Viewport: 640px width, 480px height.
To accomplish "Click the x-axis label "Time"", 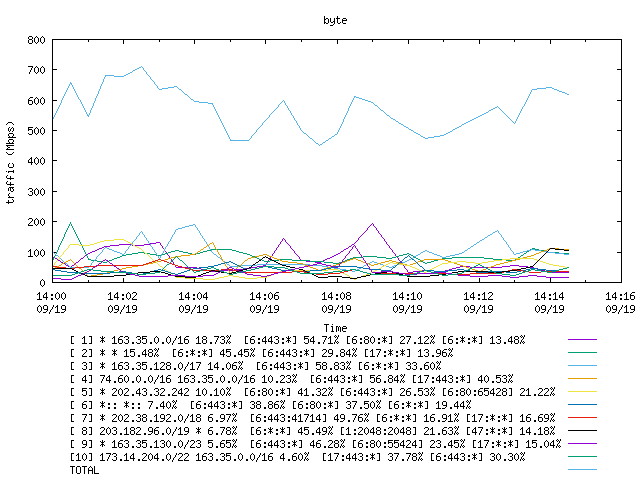I will (x=336, y=328).
